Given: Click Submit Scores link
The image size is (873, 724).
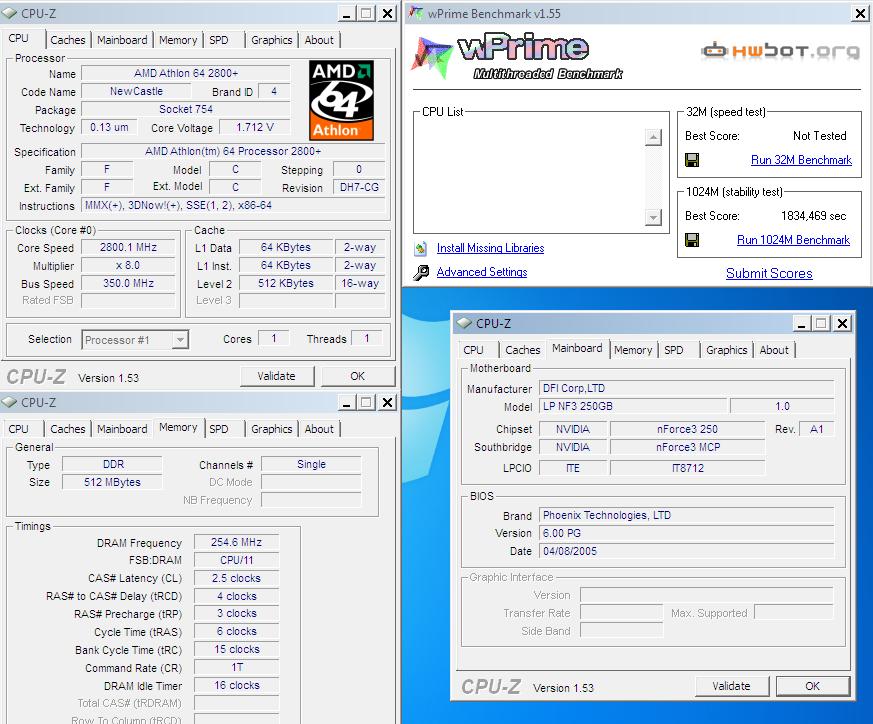Looking at the screenshot, I should [x=769, y=273].
